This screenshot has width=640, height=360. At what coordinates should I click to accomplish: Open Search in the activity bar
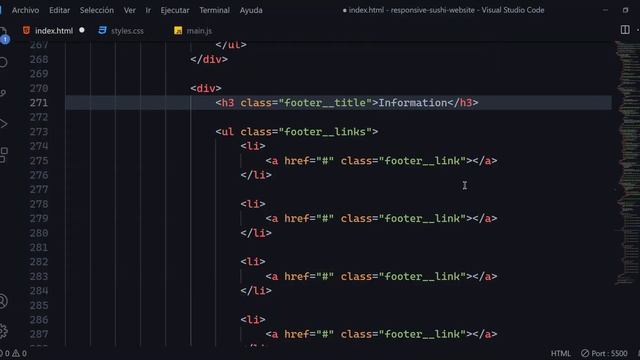(3, 62)
